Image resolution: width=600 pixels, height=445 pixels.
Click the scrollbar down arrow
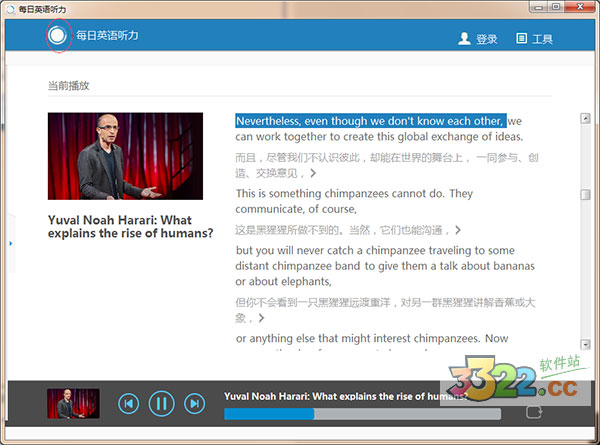click(x=585, y=344)
